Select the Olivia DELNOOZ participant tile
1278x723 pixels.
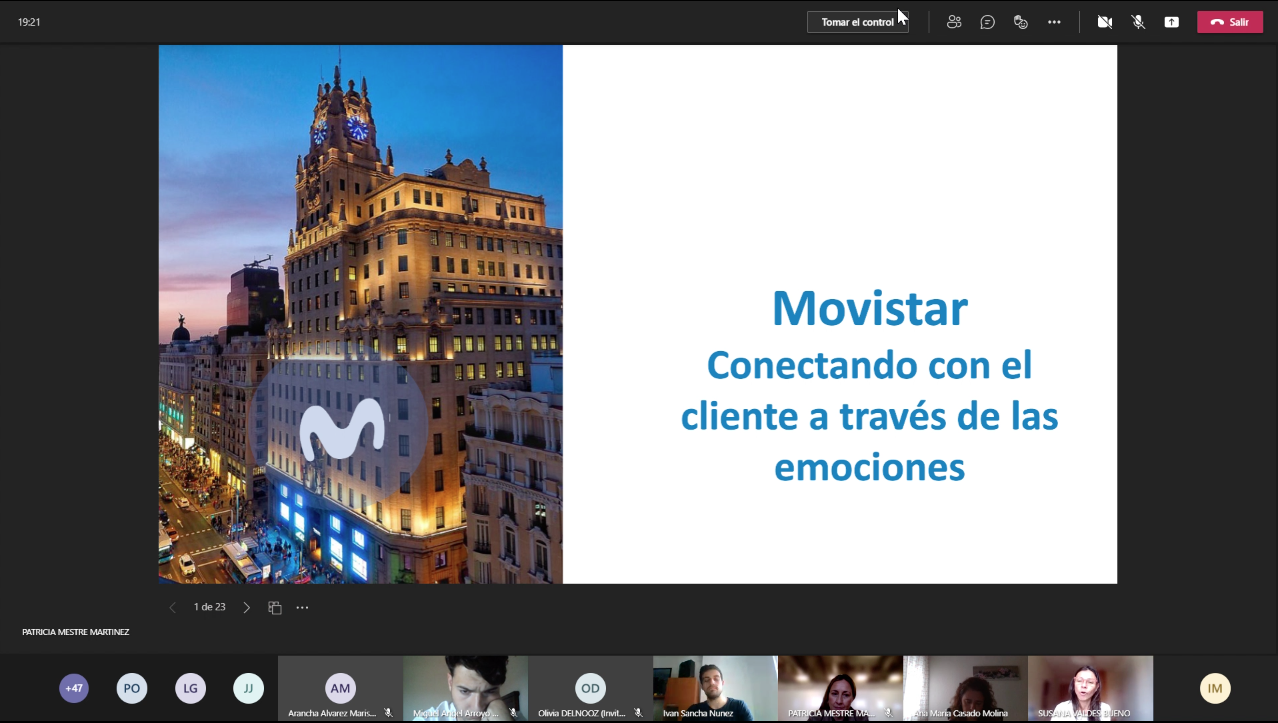590,688
